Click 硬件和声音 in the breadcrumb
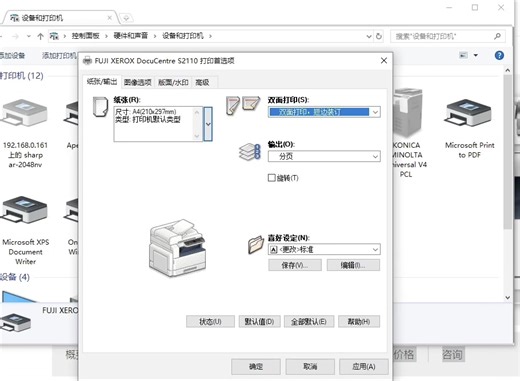This screenshot has width=520, height=381. pos(131,36)
